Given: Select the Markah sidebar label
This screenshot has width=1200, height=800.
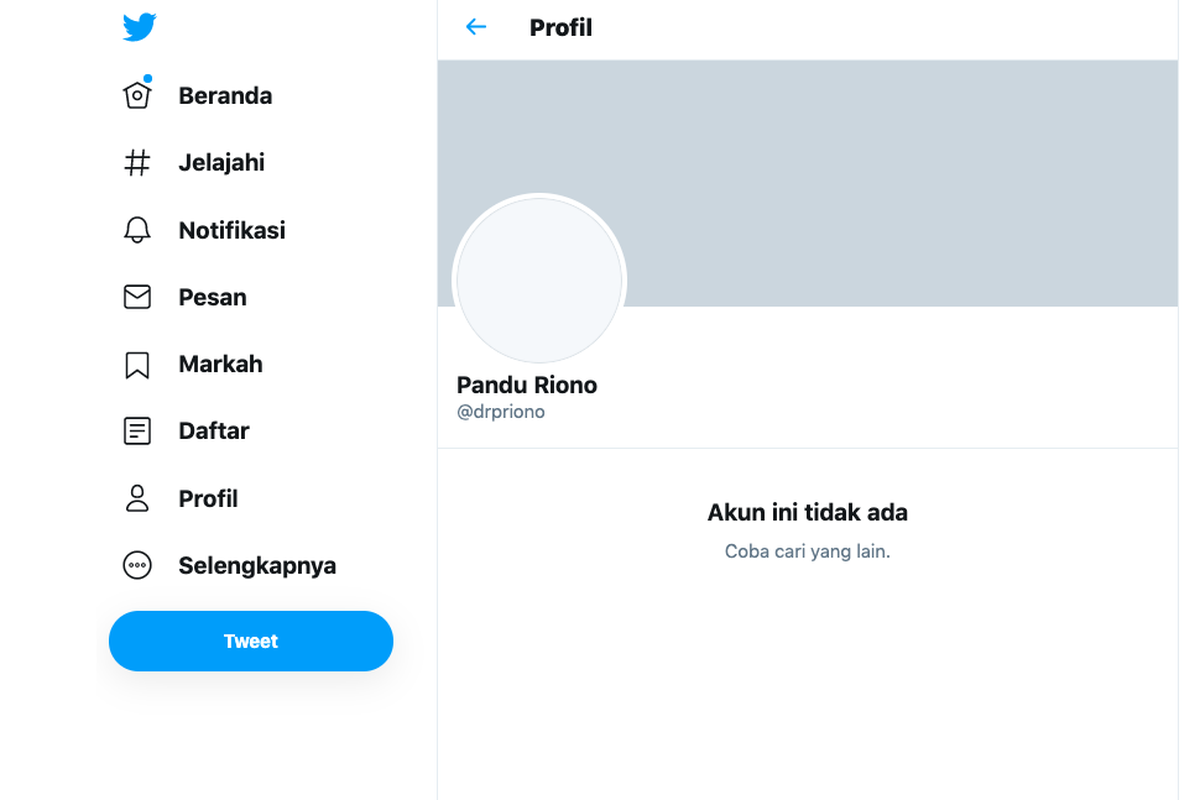Looking at the screenshot, I should tap(220, 364).
